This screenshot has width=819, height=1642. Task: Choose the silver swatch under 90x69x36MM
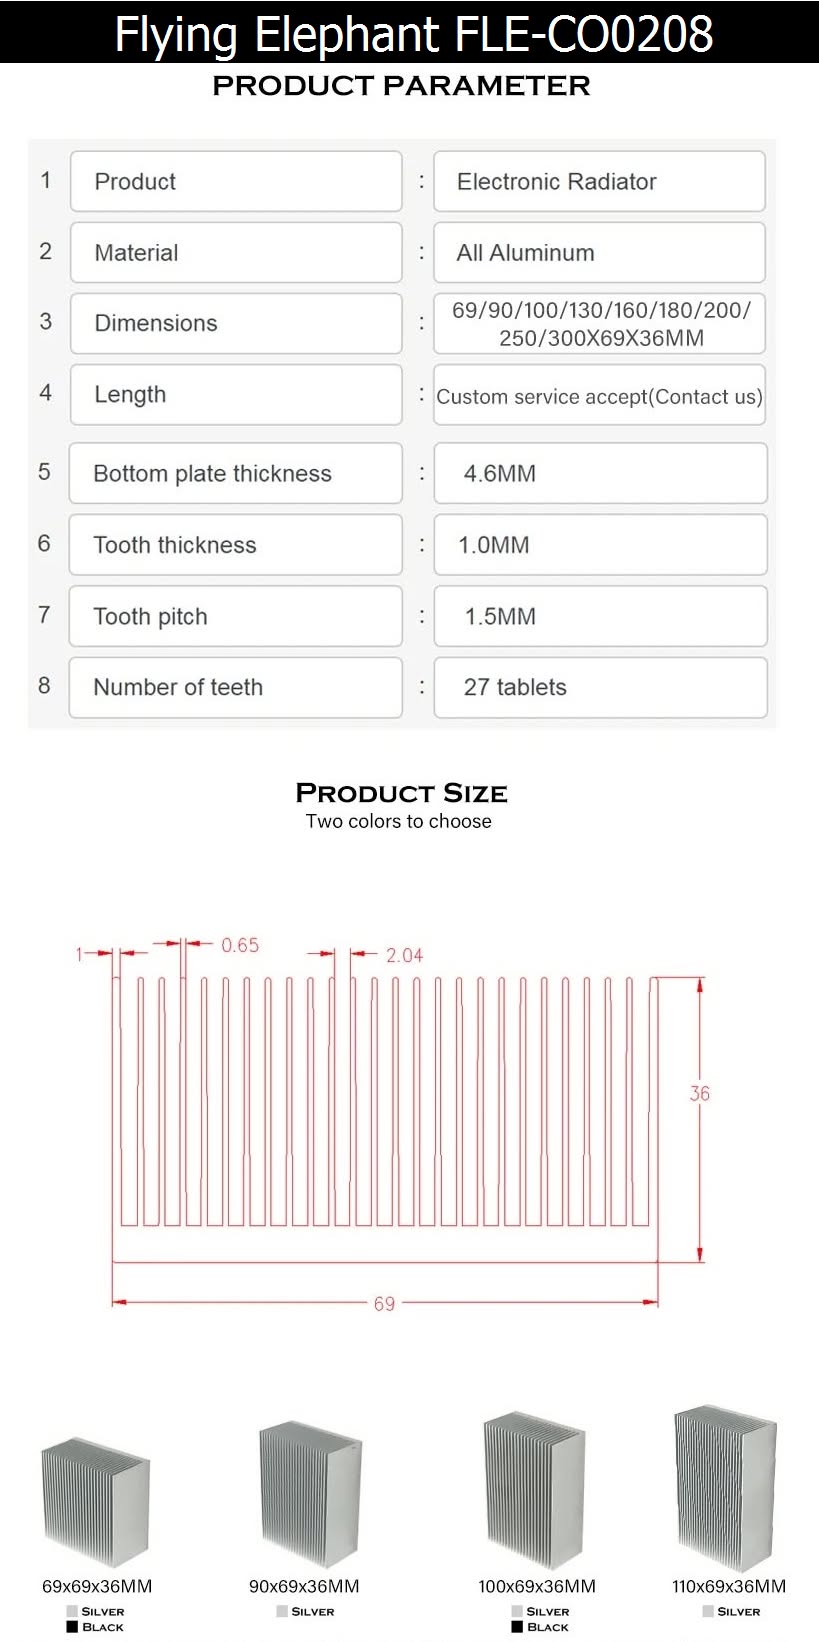(282, 1611)
